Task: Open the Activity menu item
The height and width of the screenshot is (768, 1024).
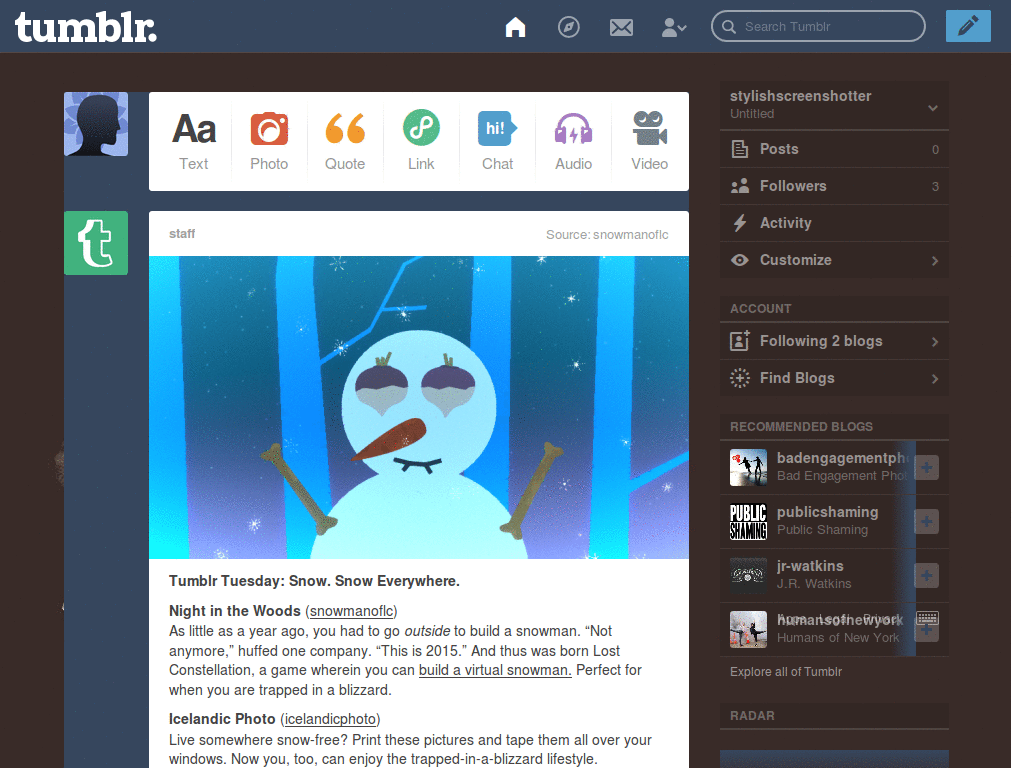Action: pyautogui.click(x=834, y=223)
